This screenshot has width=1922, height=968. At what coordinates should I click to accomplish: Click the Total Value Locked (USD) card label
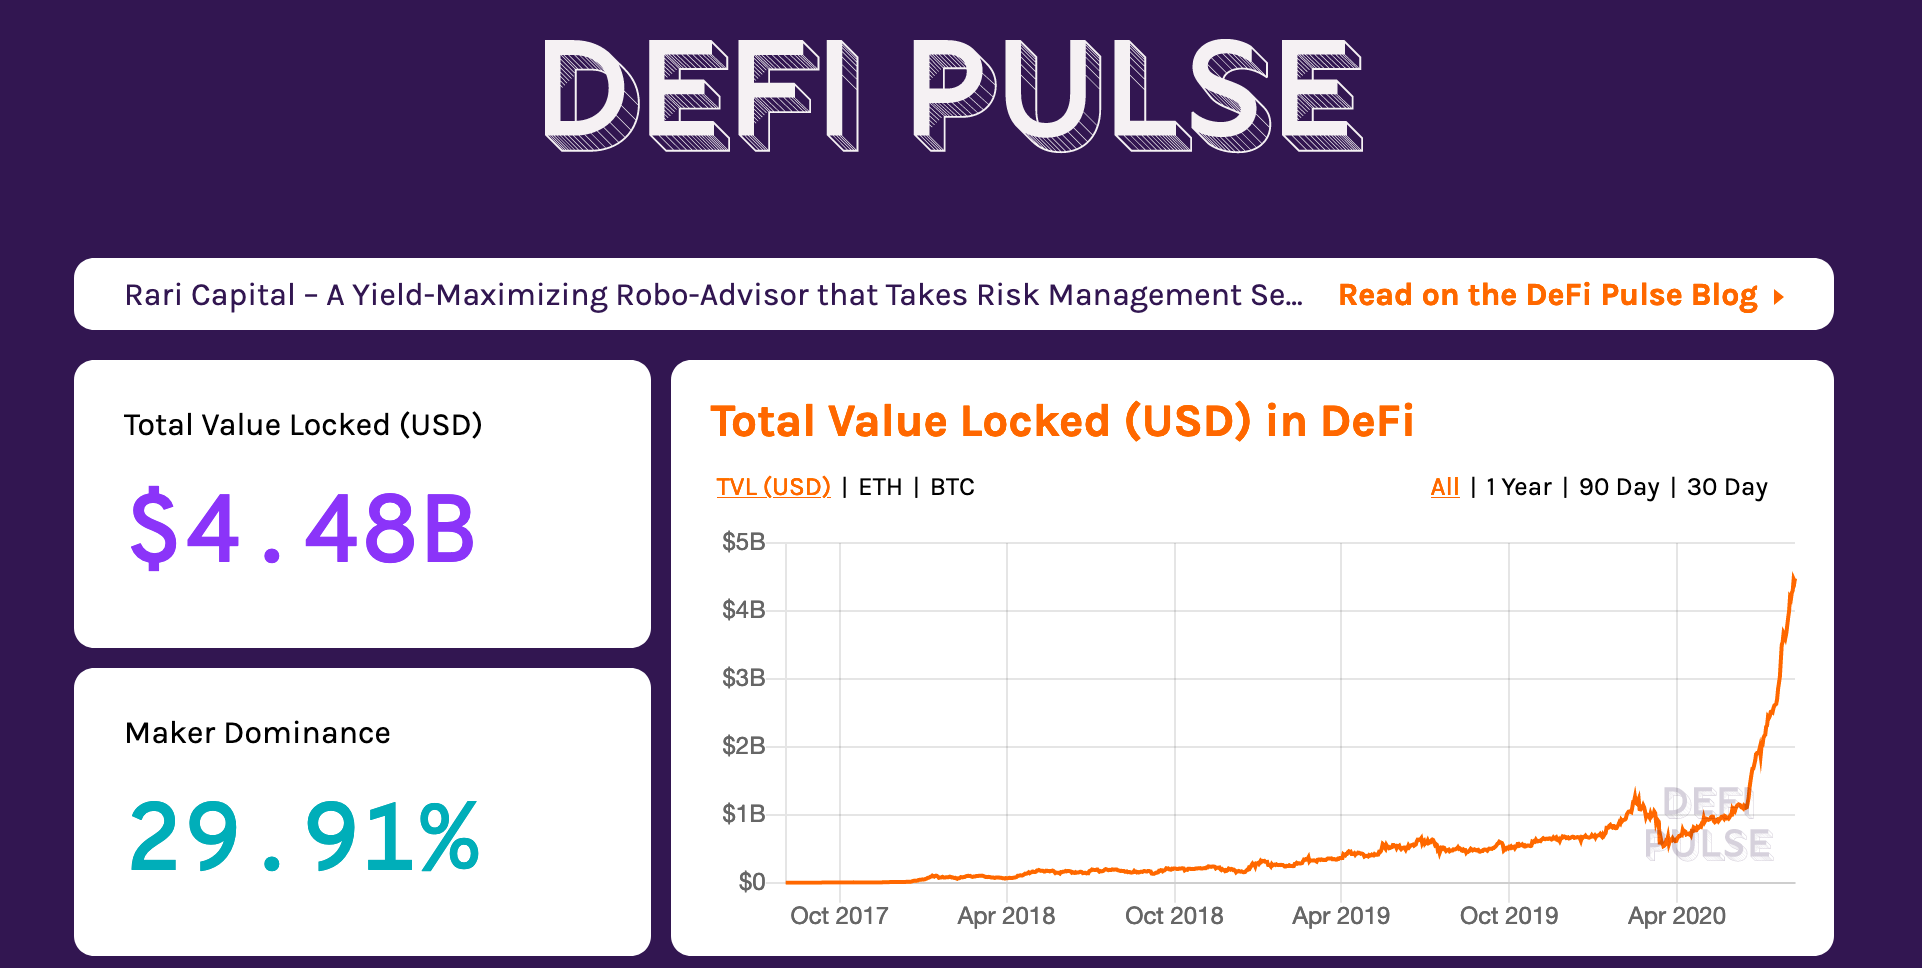coord(303,425)
